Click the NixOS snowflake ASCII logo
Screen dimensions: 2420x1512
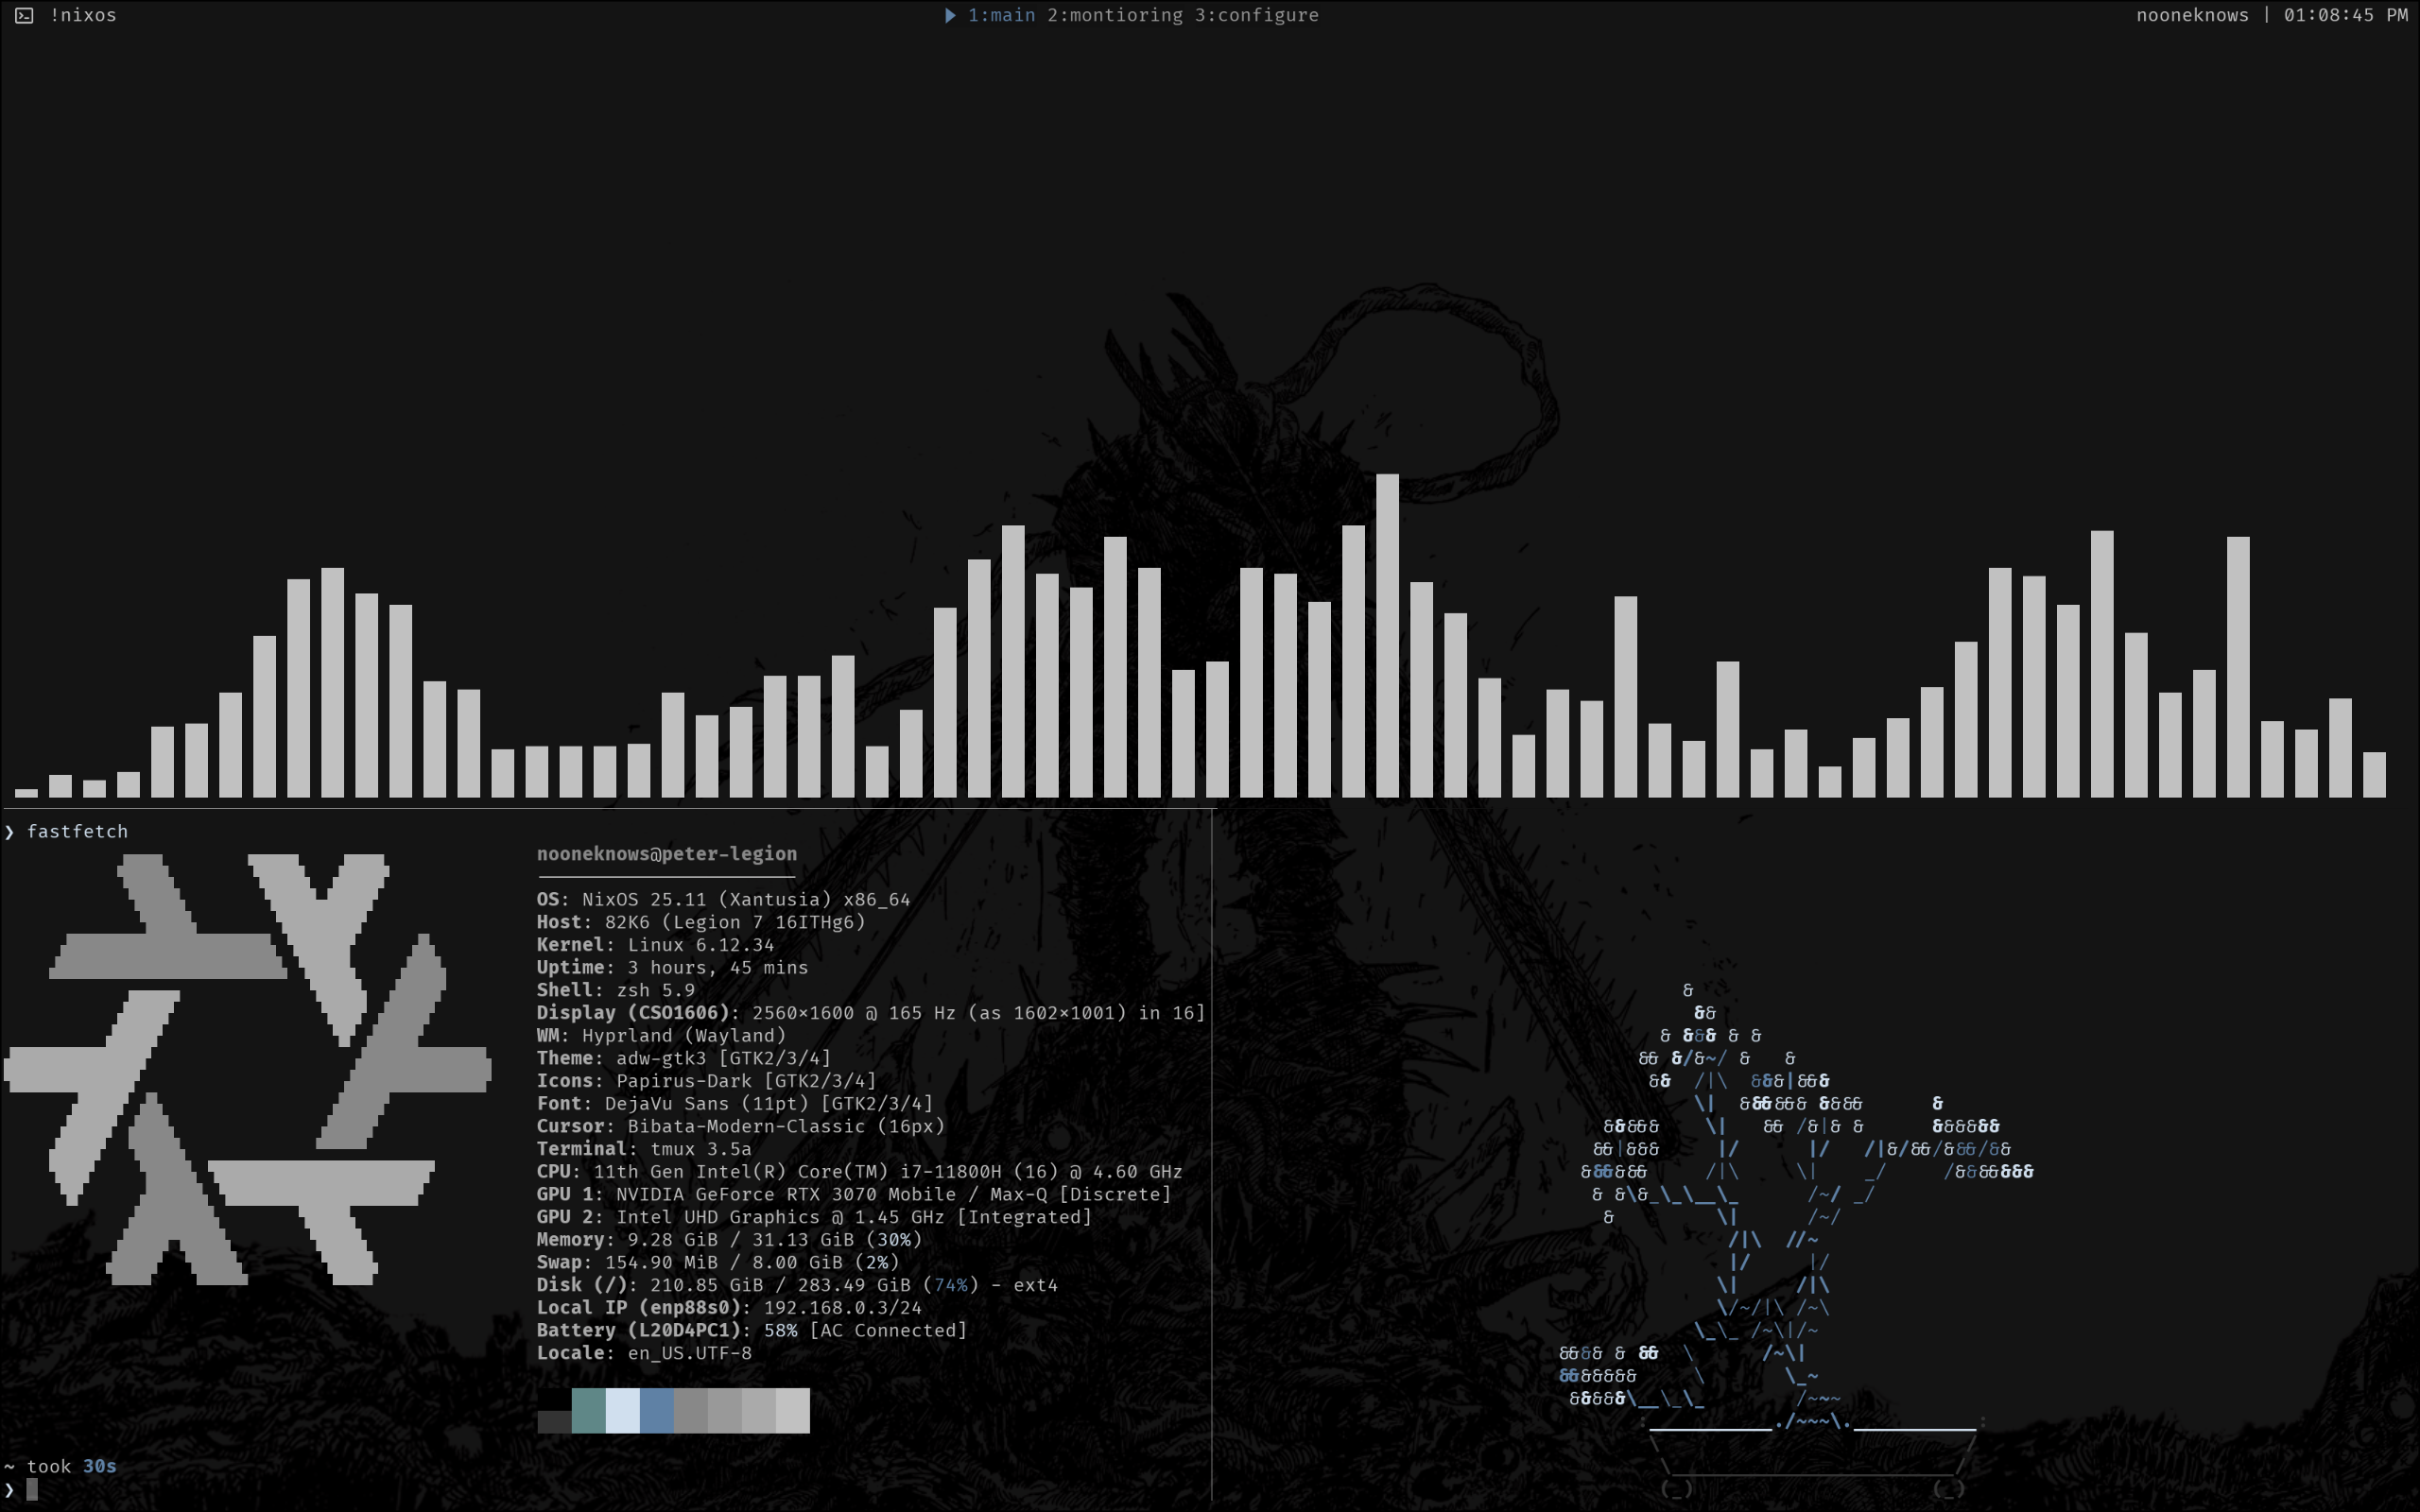click(247, 1069)
